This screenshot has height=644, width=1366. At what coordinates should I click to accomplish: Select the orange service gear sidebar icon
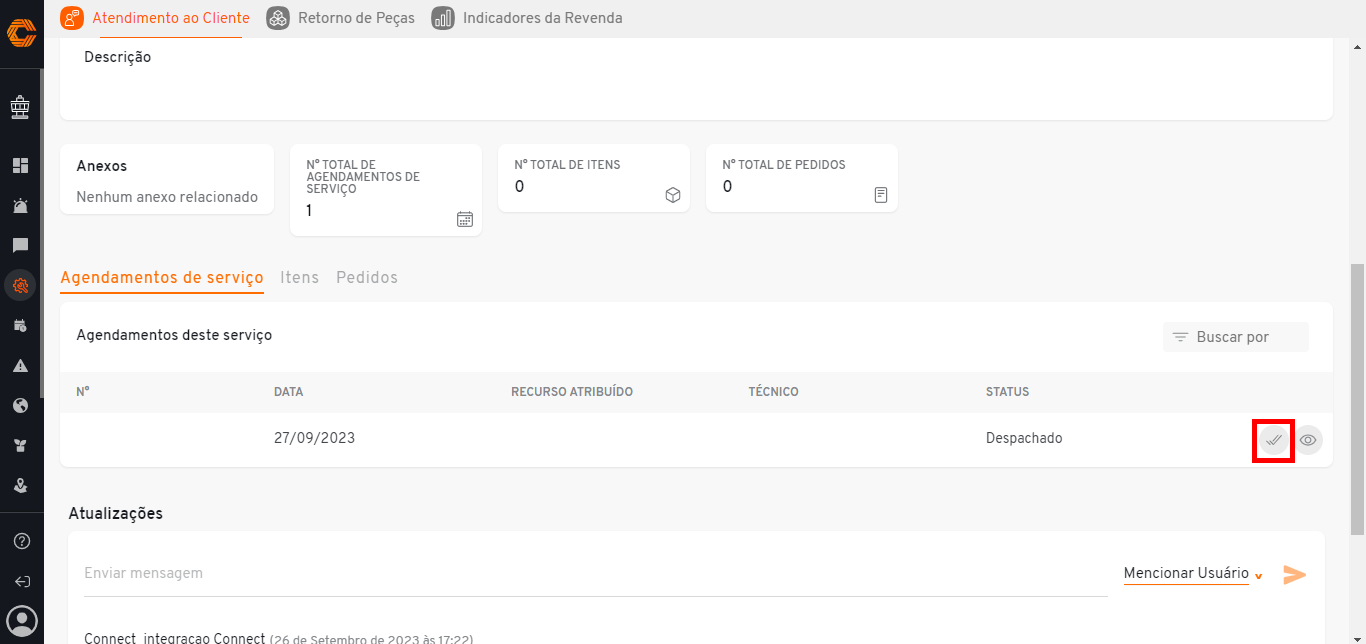20,286
